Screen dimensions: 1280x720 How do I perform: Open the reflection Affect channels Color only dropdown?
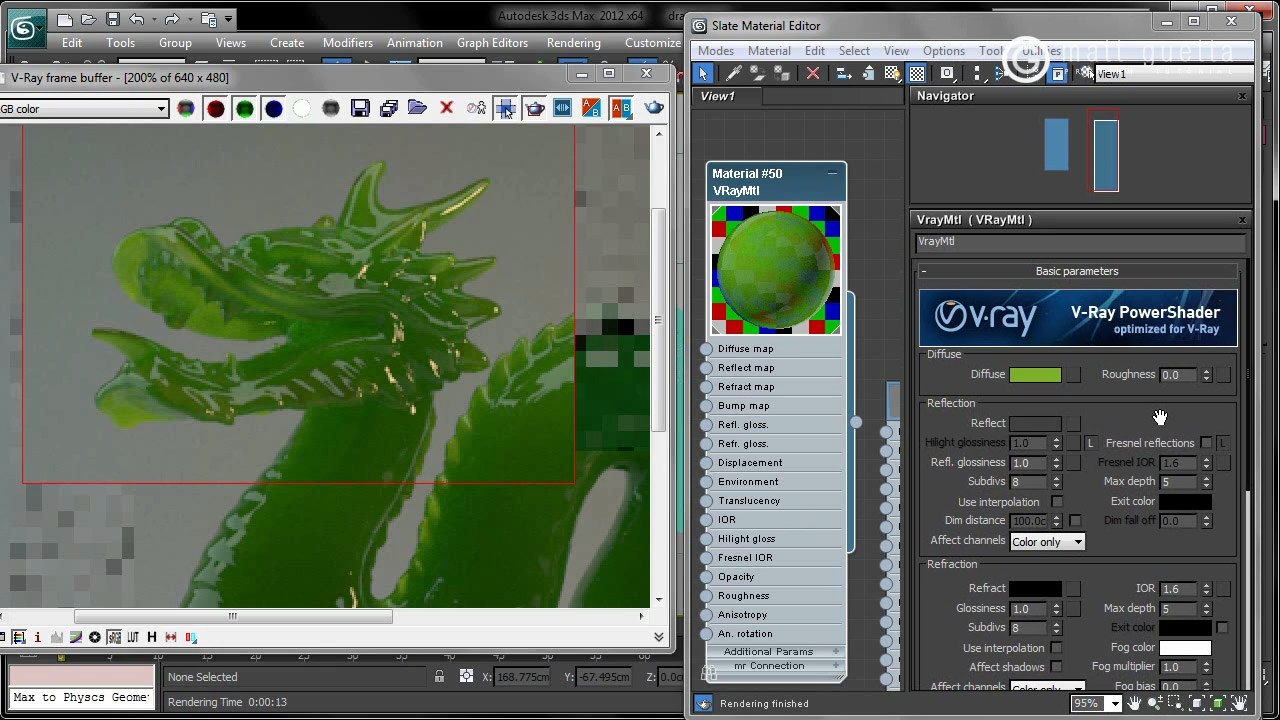tap(1047, 542)
